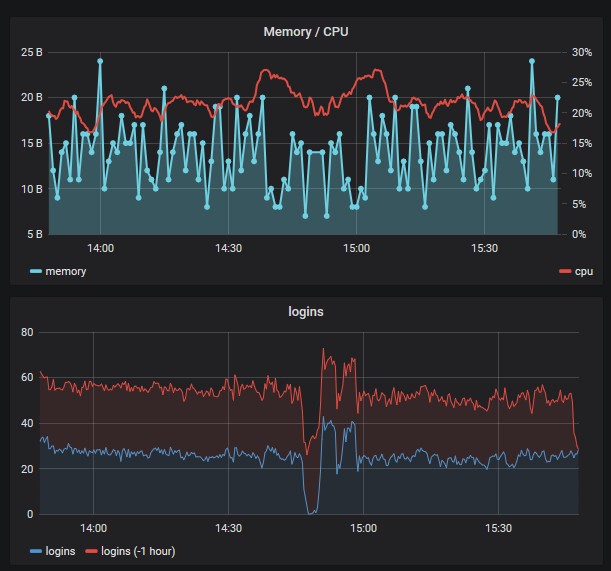This screenshot has height=571, width=611.
Task: Click the red logins (-1 hour) color swatch
Action: click(x=89, y=550)
